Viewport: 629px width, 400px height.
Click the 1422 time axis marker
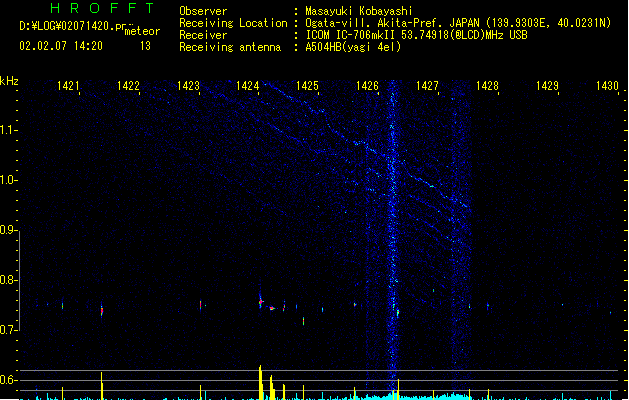(128, 86)
